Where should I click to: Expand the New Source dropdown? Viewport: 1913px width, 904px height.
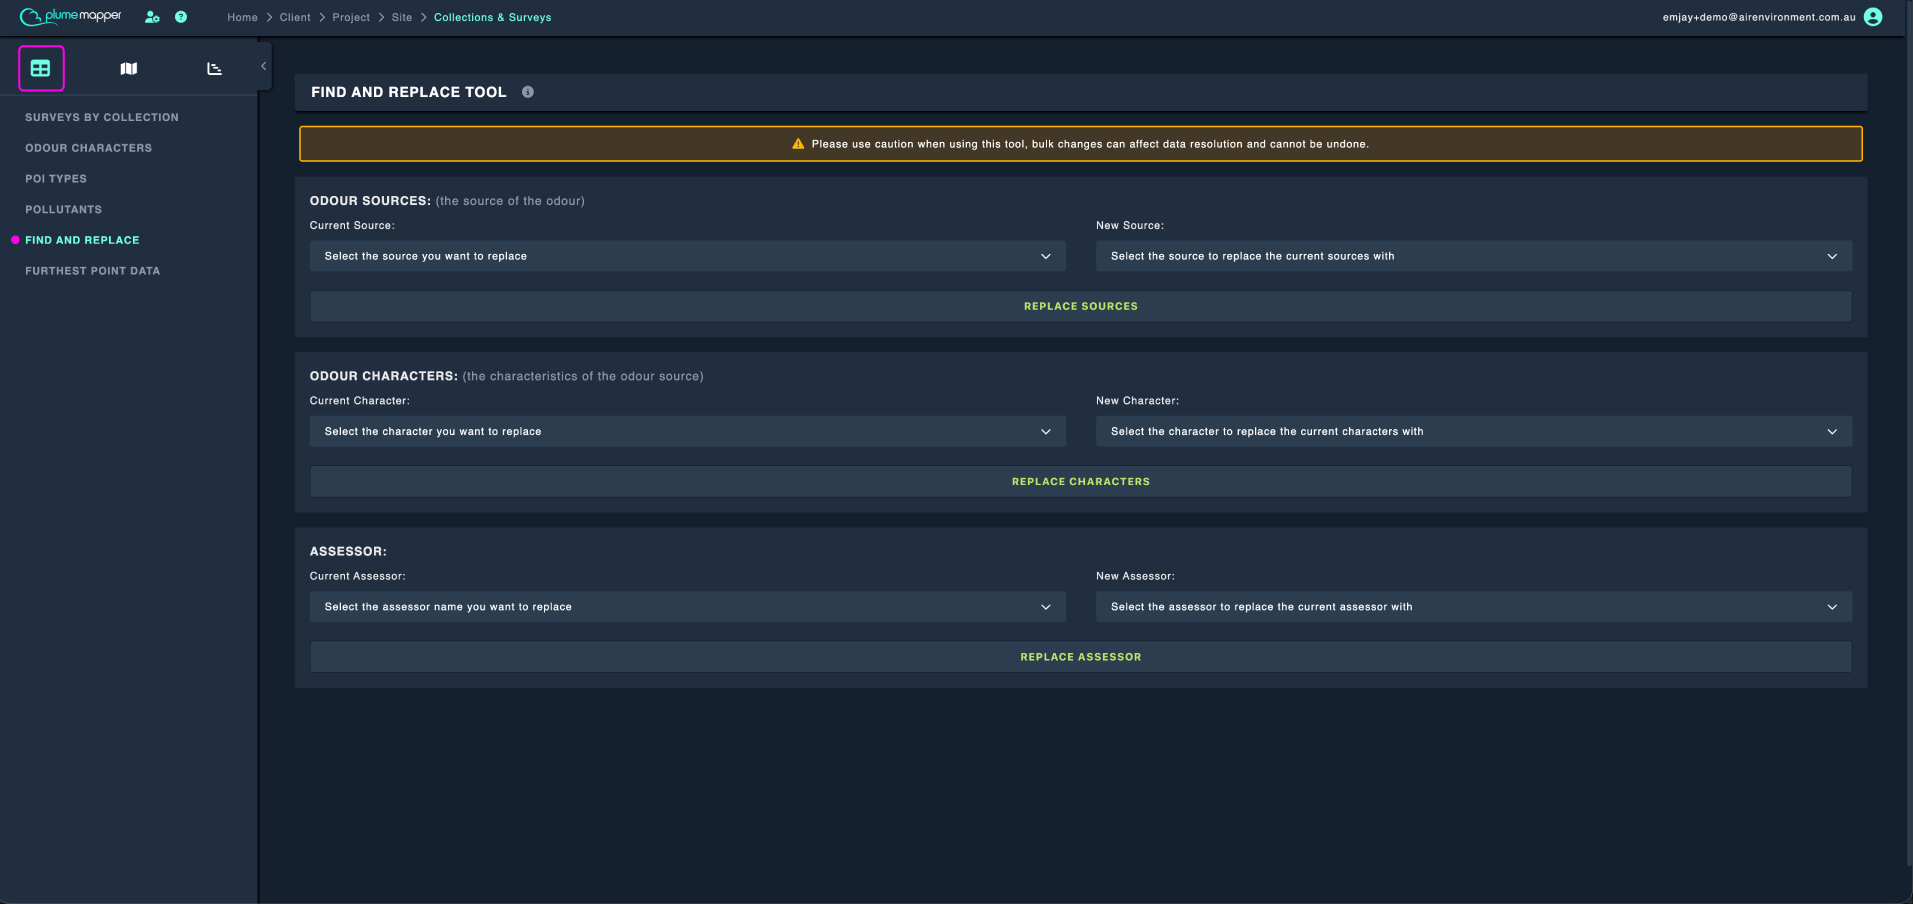point(1474,256)
